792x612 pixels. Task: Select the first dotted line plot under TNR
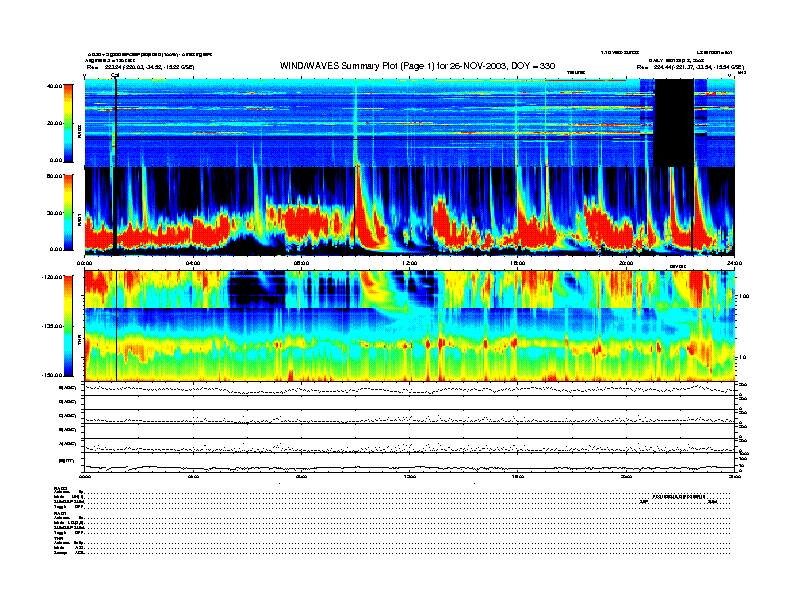pos(410,388)
